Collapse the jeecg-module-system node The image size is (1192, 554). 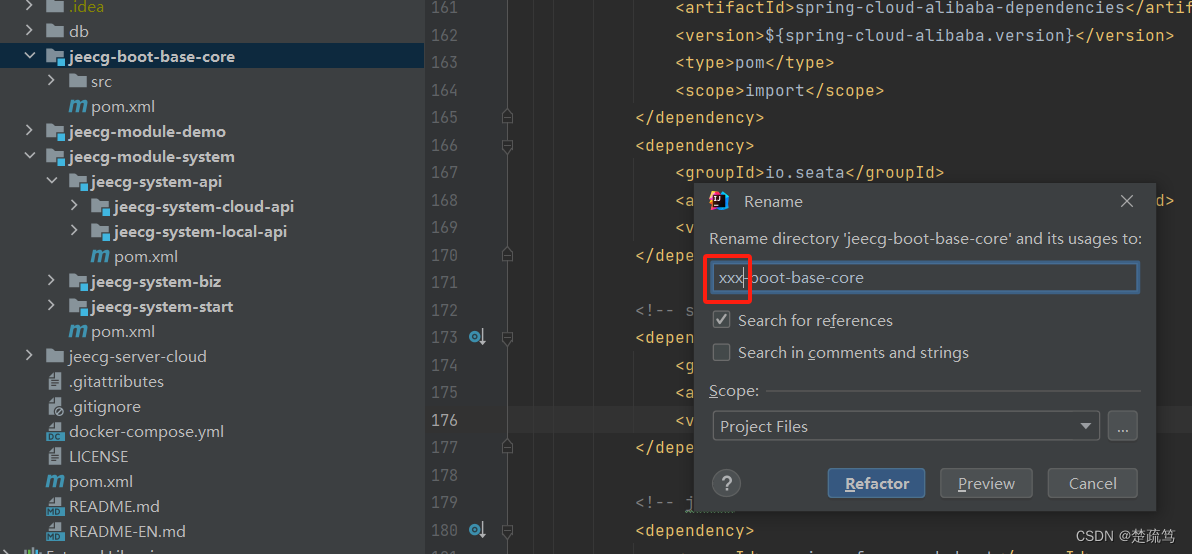30,157
